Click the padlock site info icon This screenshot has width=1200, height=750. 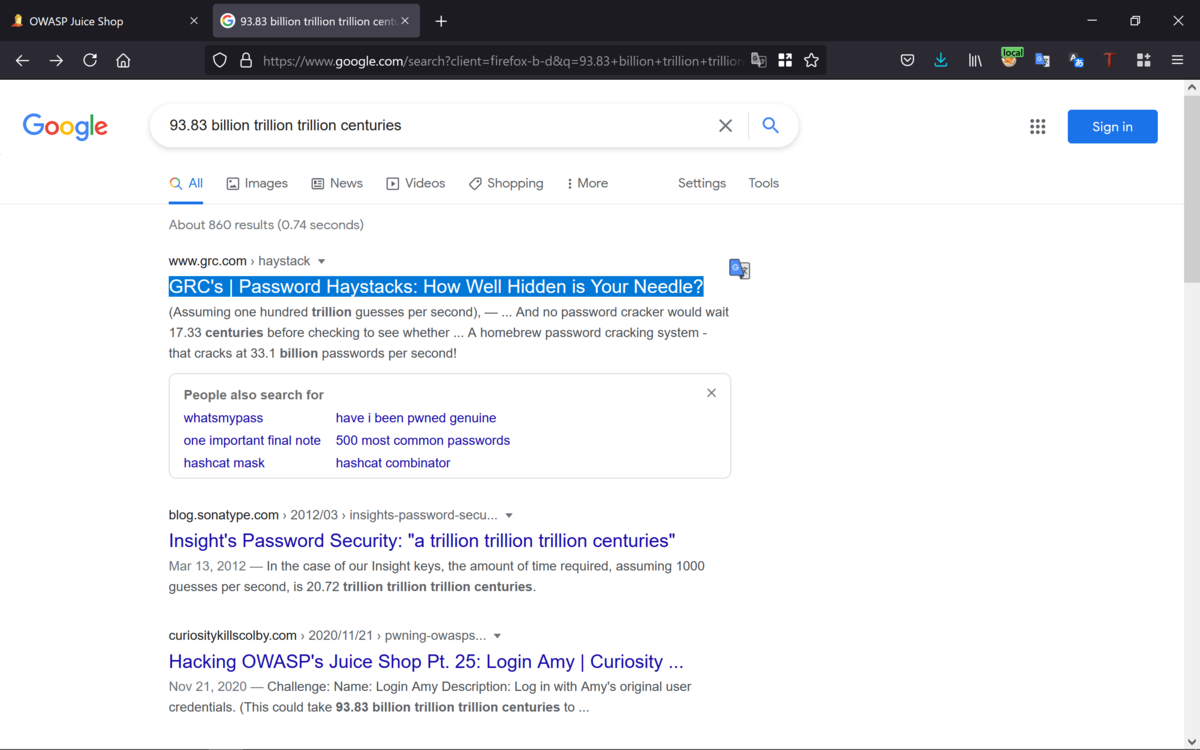point(246,61)
